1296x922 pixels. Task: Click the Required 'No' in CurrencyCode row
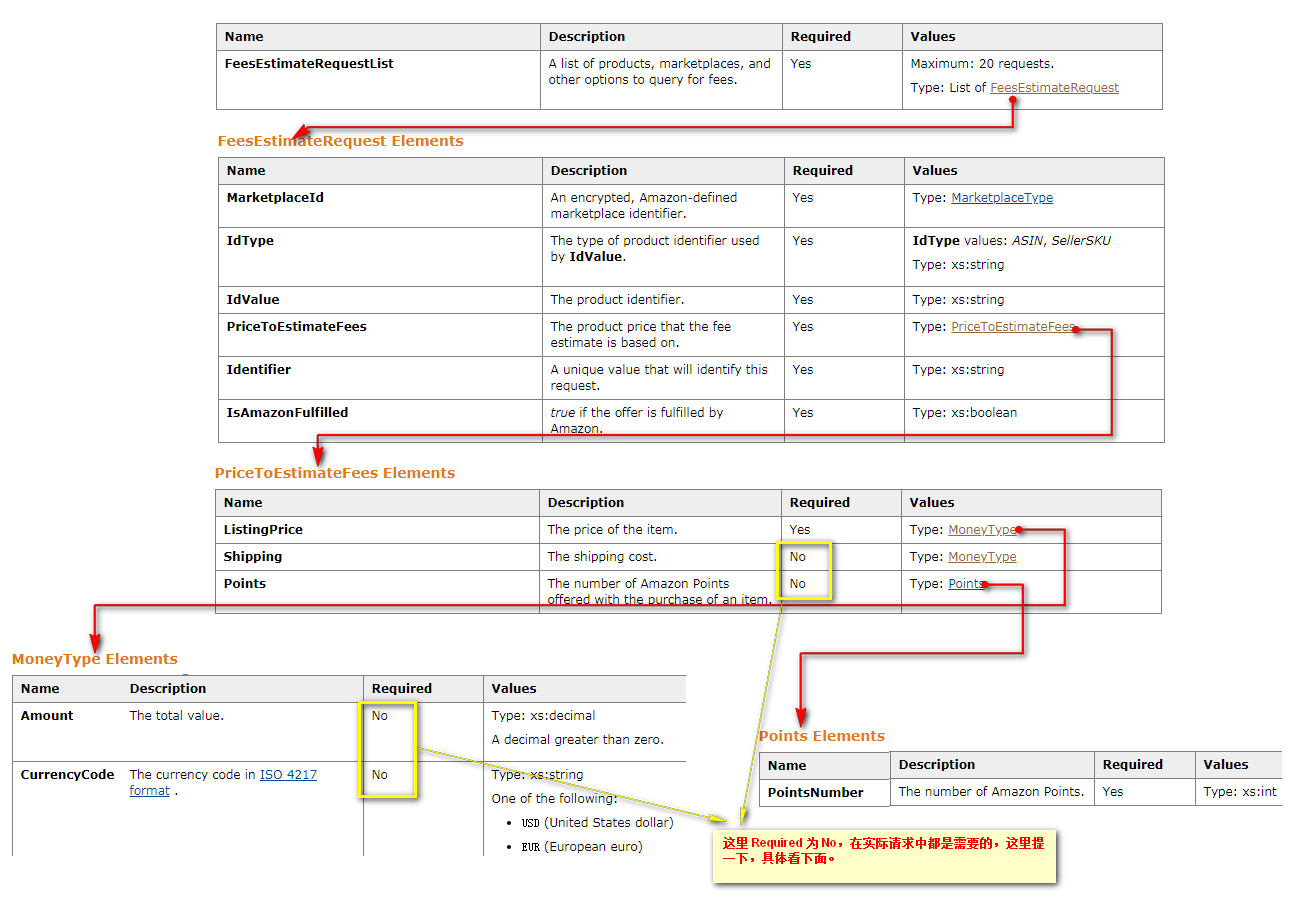[x=379, y=775]
